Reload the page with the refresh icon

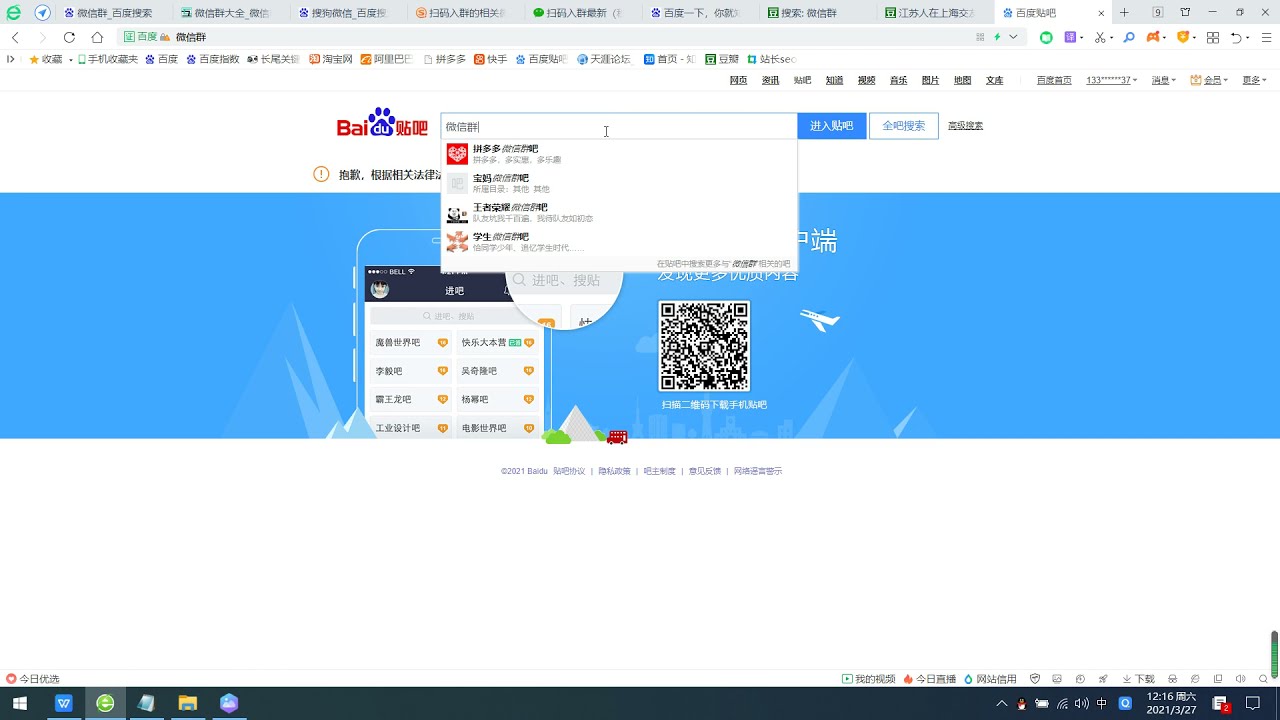coord(69,37)
